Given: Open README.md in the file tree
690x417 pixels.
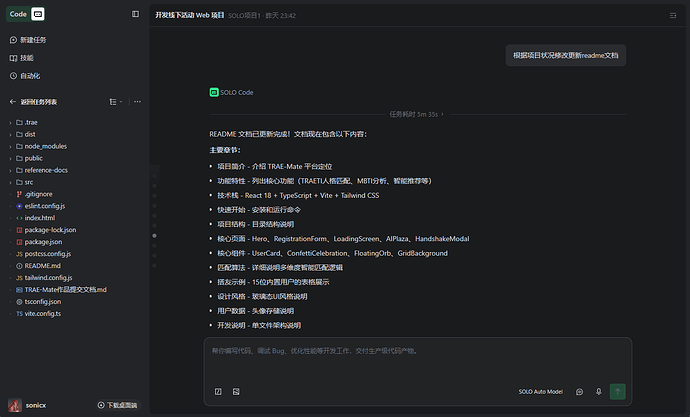Looking at the screenshot, I should click(38, 266).
